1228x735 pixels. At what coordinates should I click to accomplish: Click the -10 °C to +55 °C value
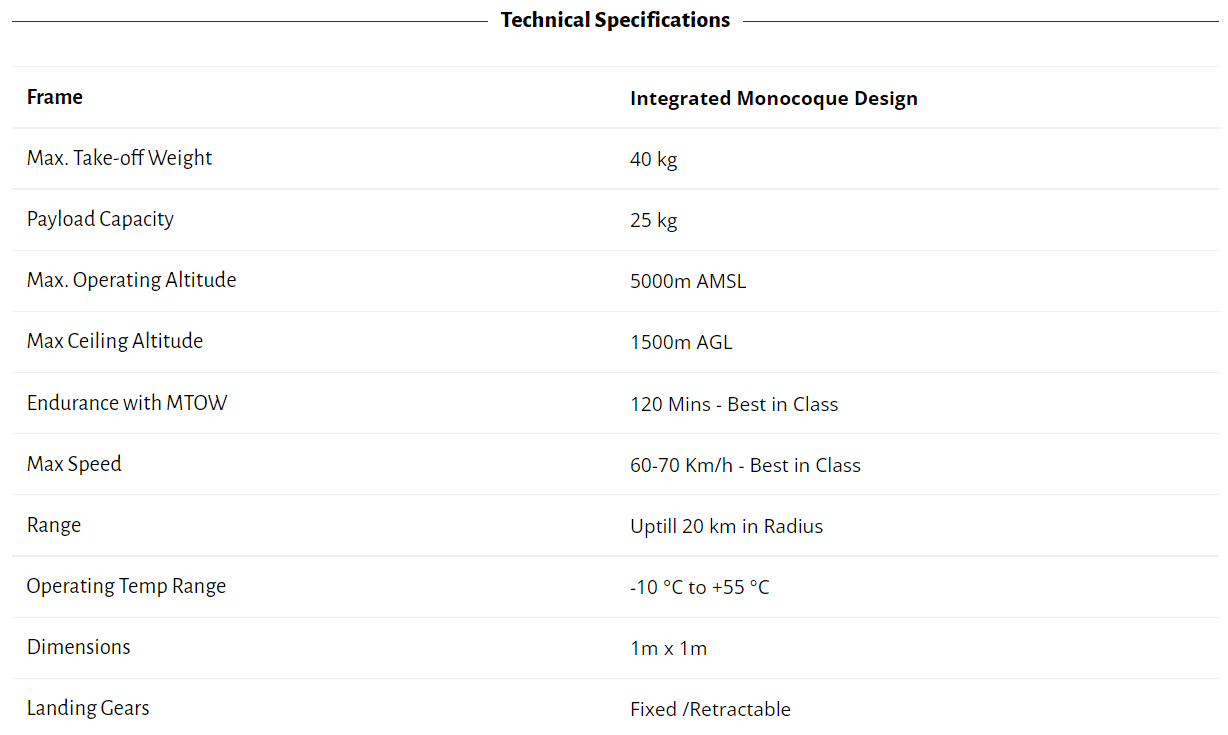(x=700, y=587)
